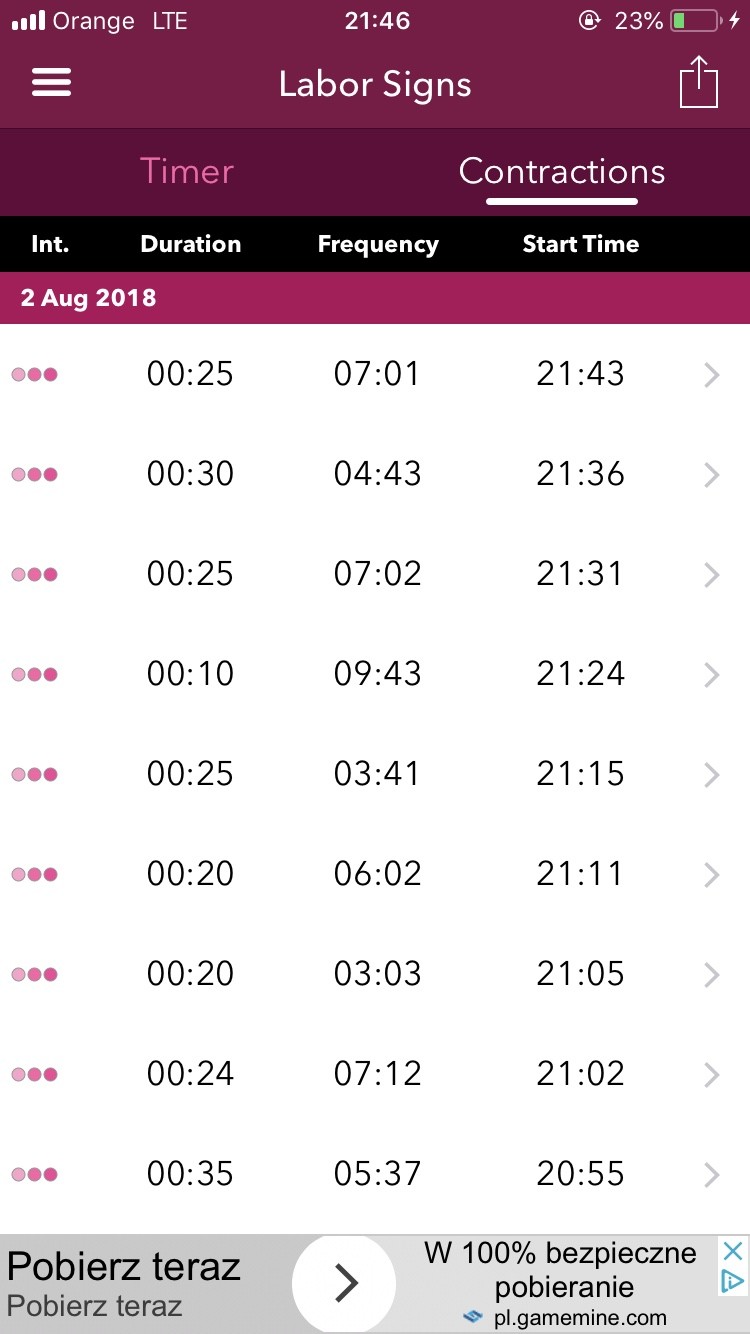The image size is (750, 1334).
Task: Click intensity dots for 21:24 contraction
Action: click(x=34, y=675)
